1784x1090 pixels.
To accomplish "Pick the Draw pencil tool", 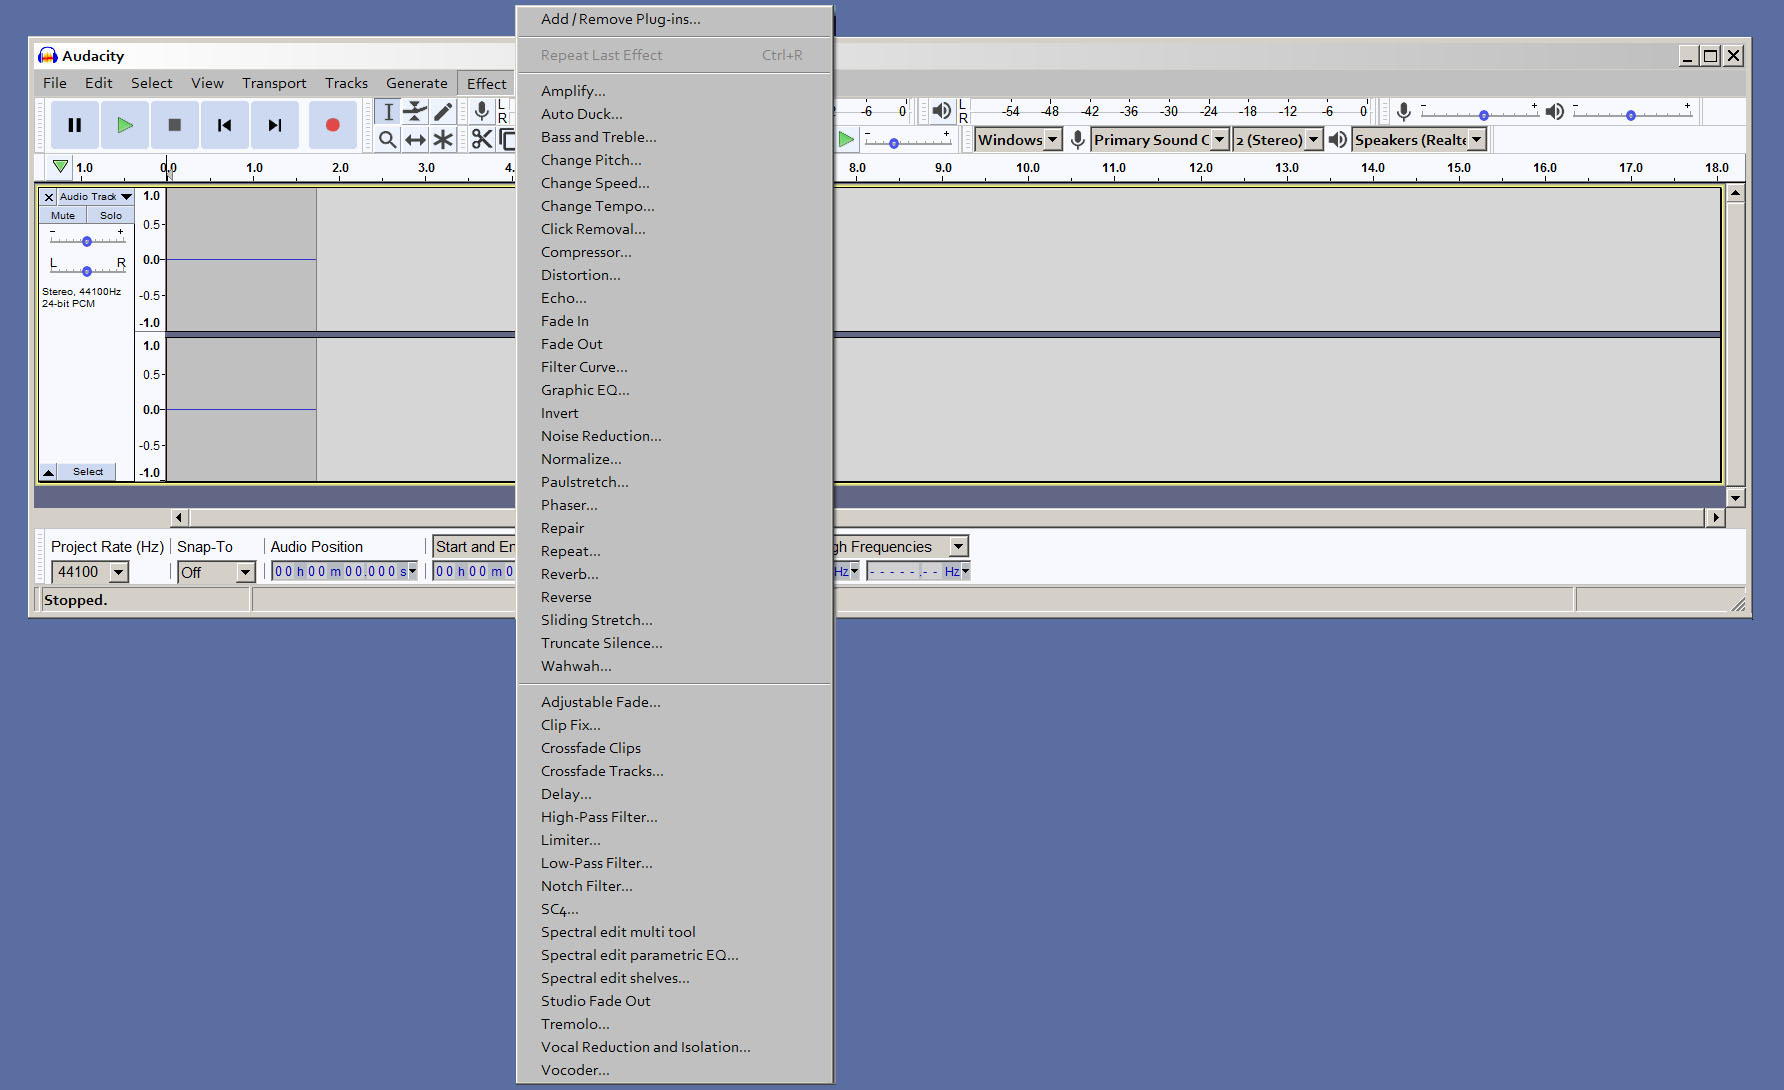I will (443, 111).
